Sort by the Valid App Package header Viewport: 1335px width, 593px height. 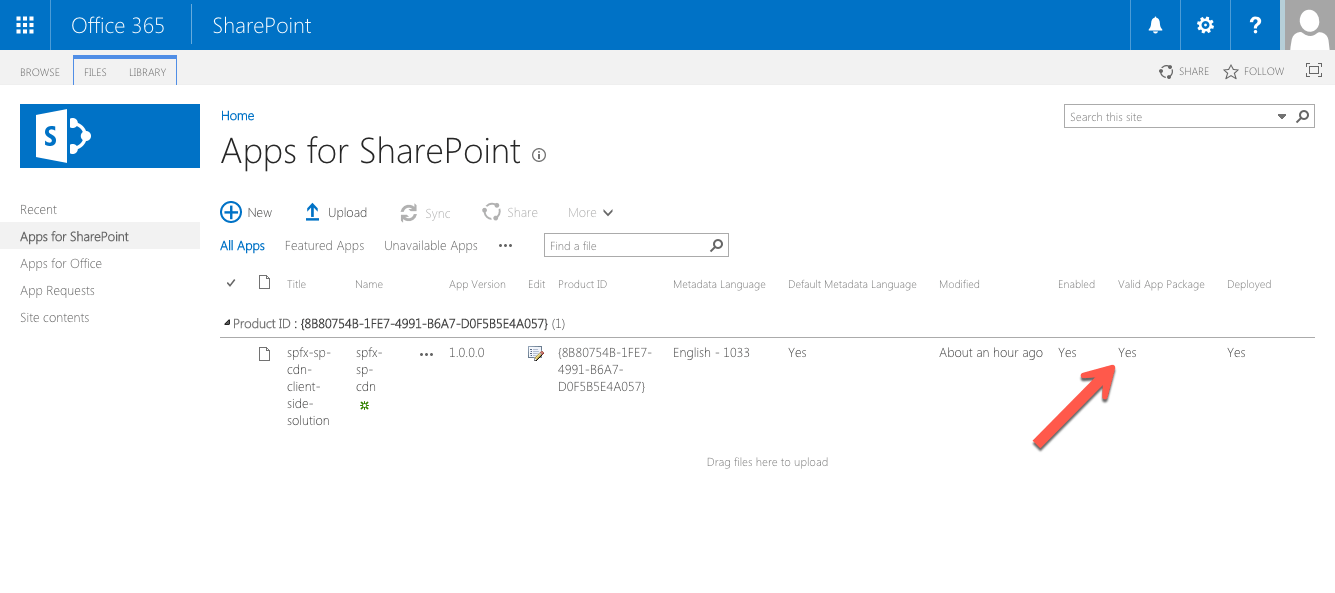click(x=1161, y=284)
